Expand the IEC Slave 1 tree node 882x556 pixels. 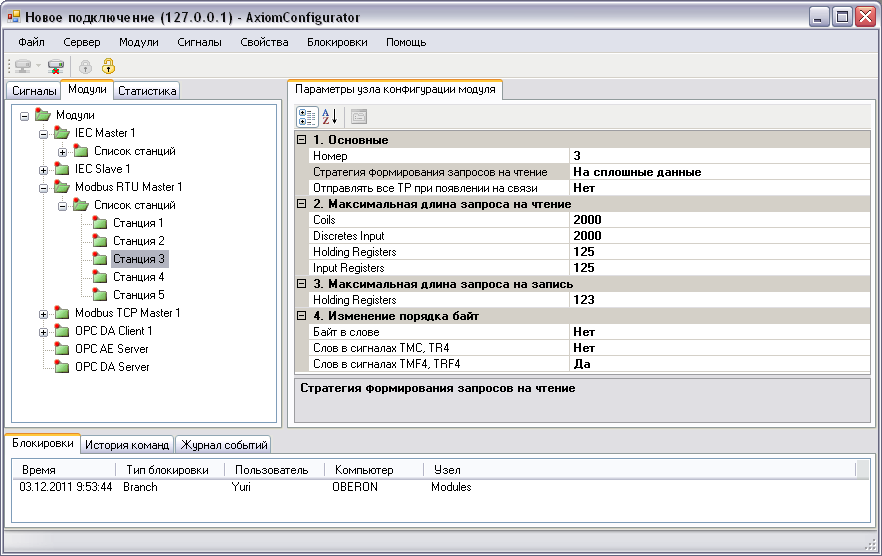pos(43,169)
